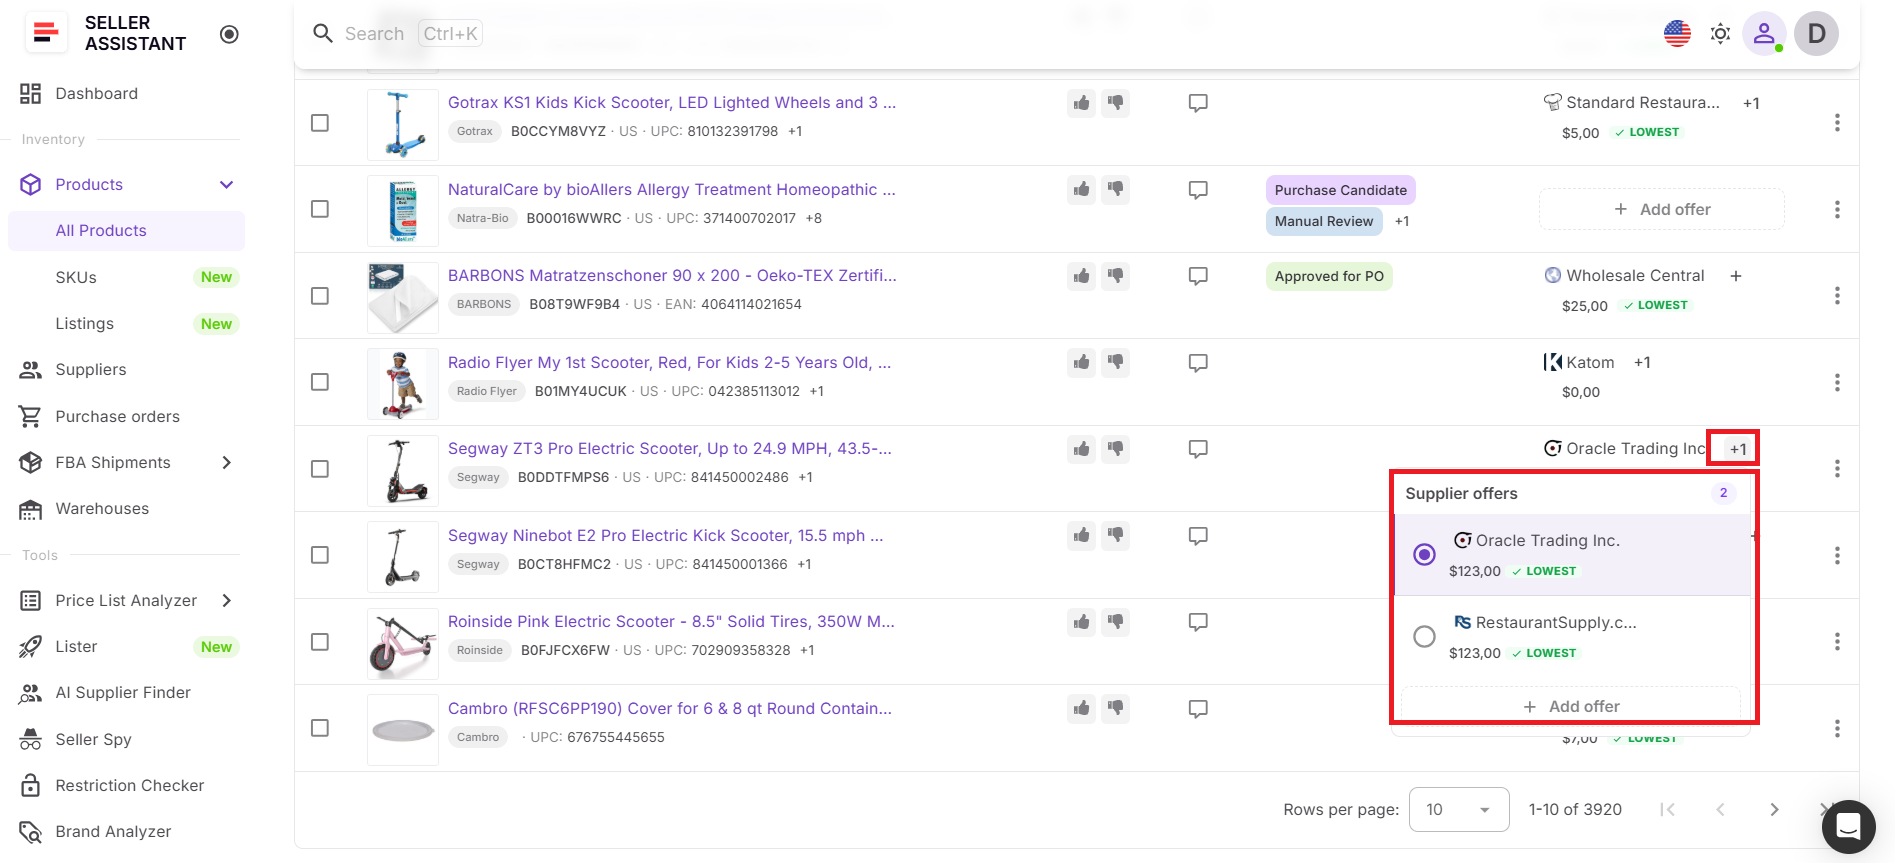Toggle the sidebar pin radio icon

[229, 34]
